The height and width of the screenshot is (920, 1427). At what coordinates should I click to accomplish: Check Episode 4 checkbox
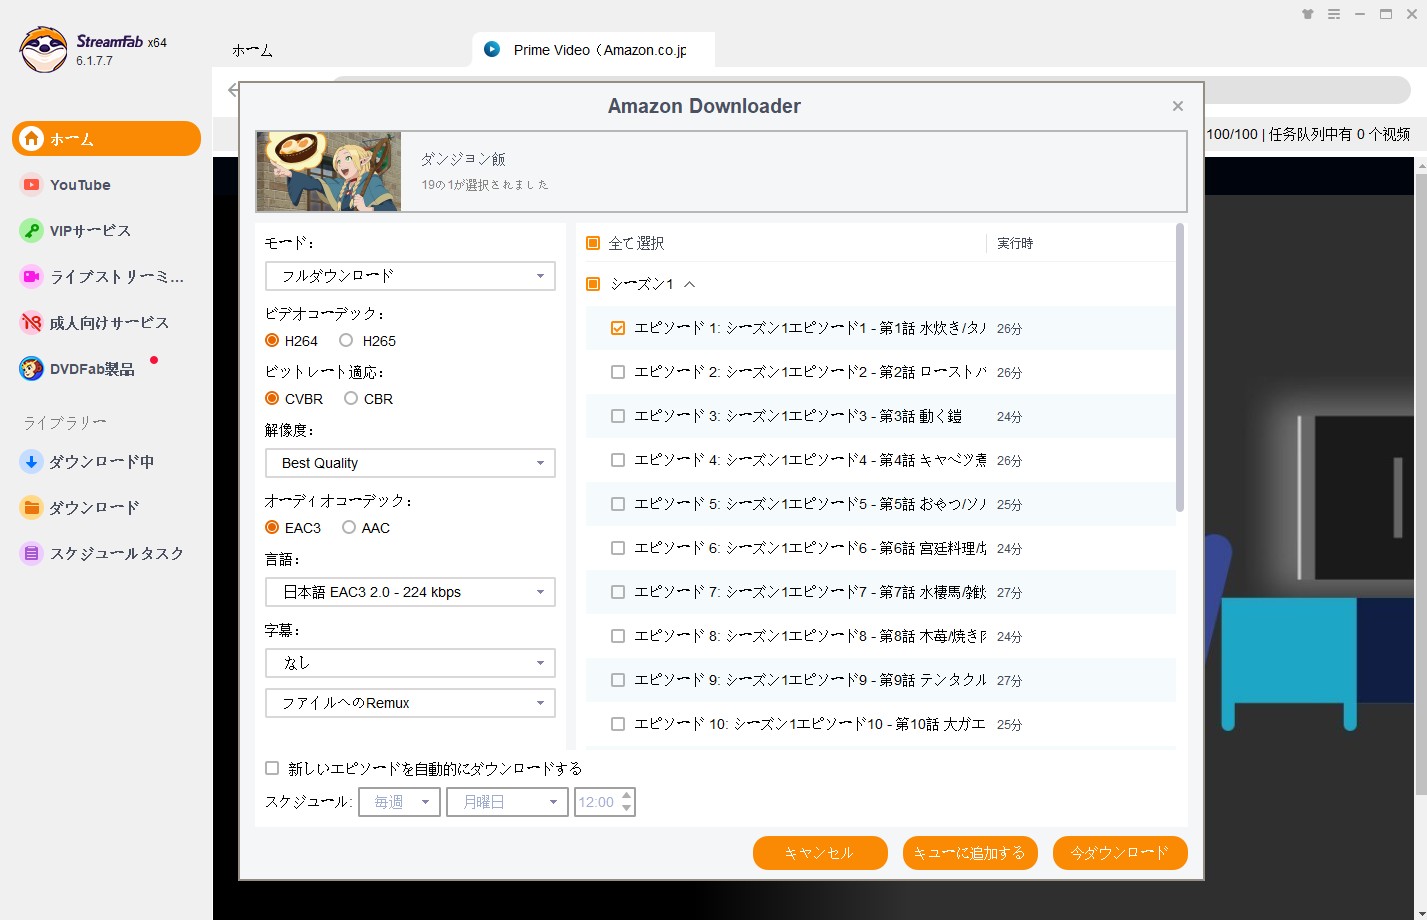[x=618, y=460]
